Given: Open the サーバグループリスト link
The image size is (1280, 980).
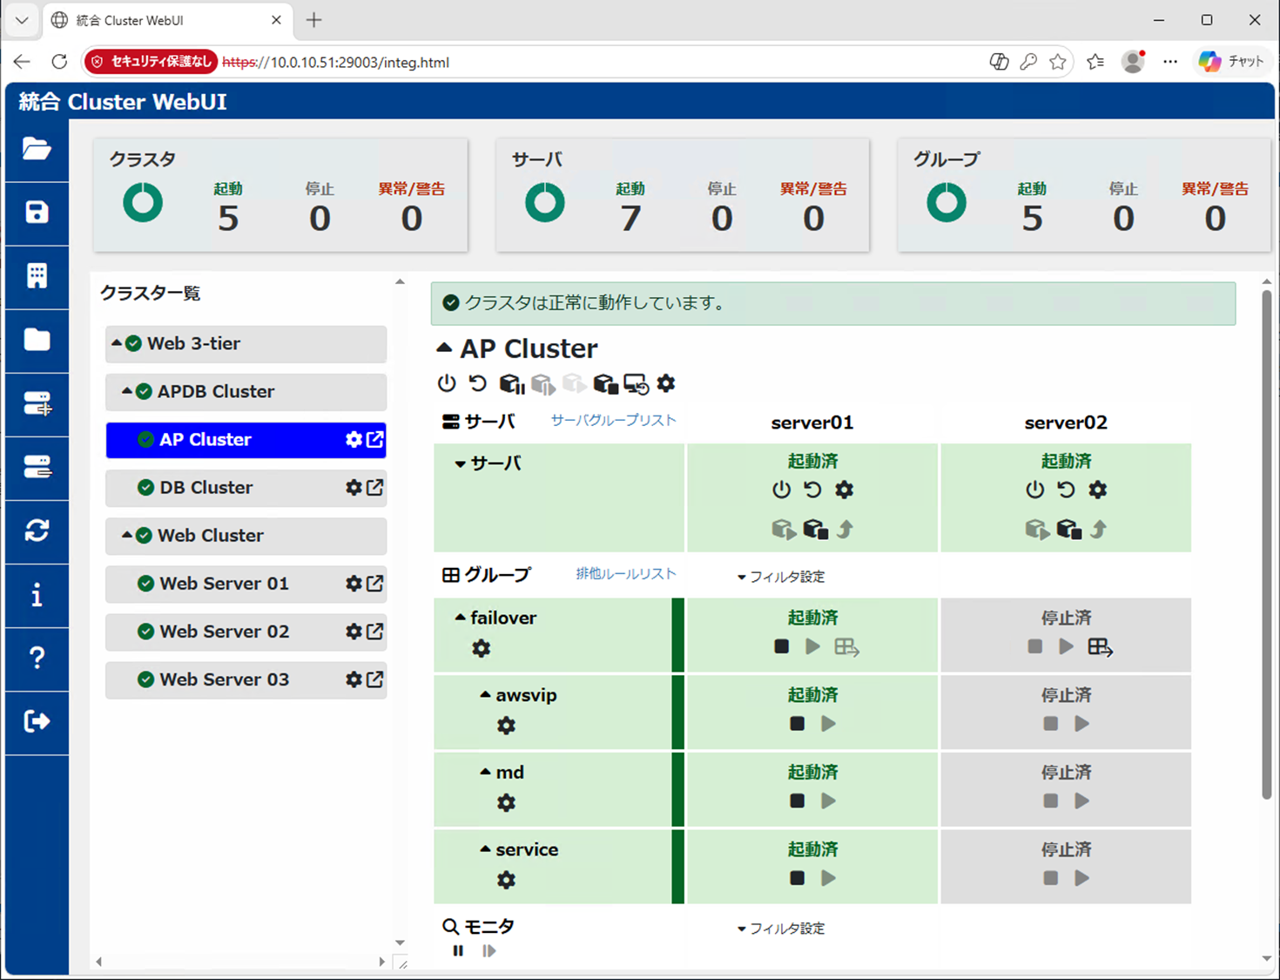Looking at the screenshot, I should (x=613, y=421).
